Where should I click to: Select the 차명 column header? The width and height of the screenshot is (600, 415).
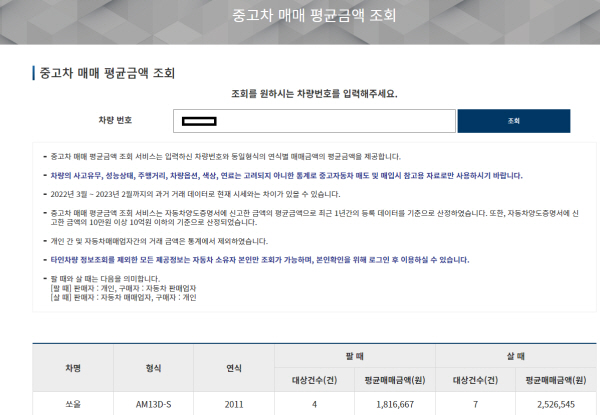[73, 368]
